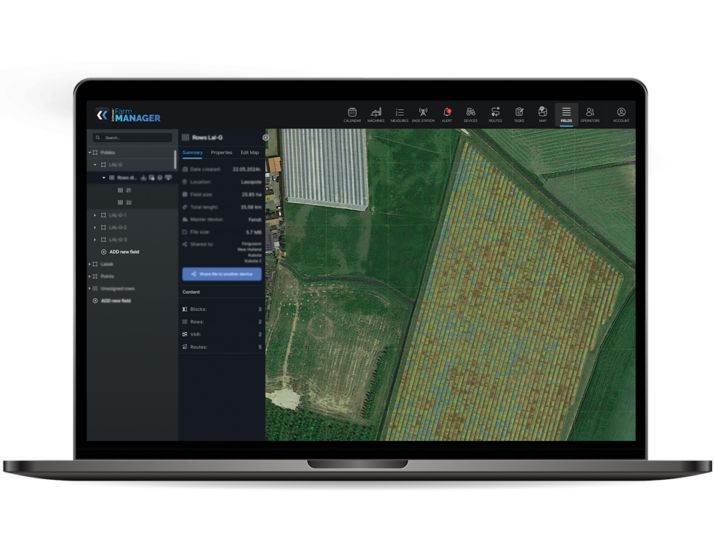Select the highlighted Fields section icon

566,114
